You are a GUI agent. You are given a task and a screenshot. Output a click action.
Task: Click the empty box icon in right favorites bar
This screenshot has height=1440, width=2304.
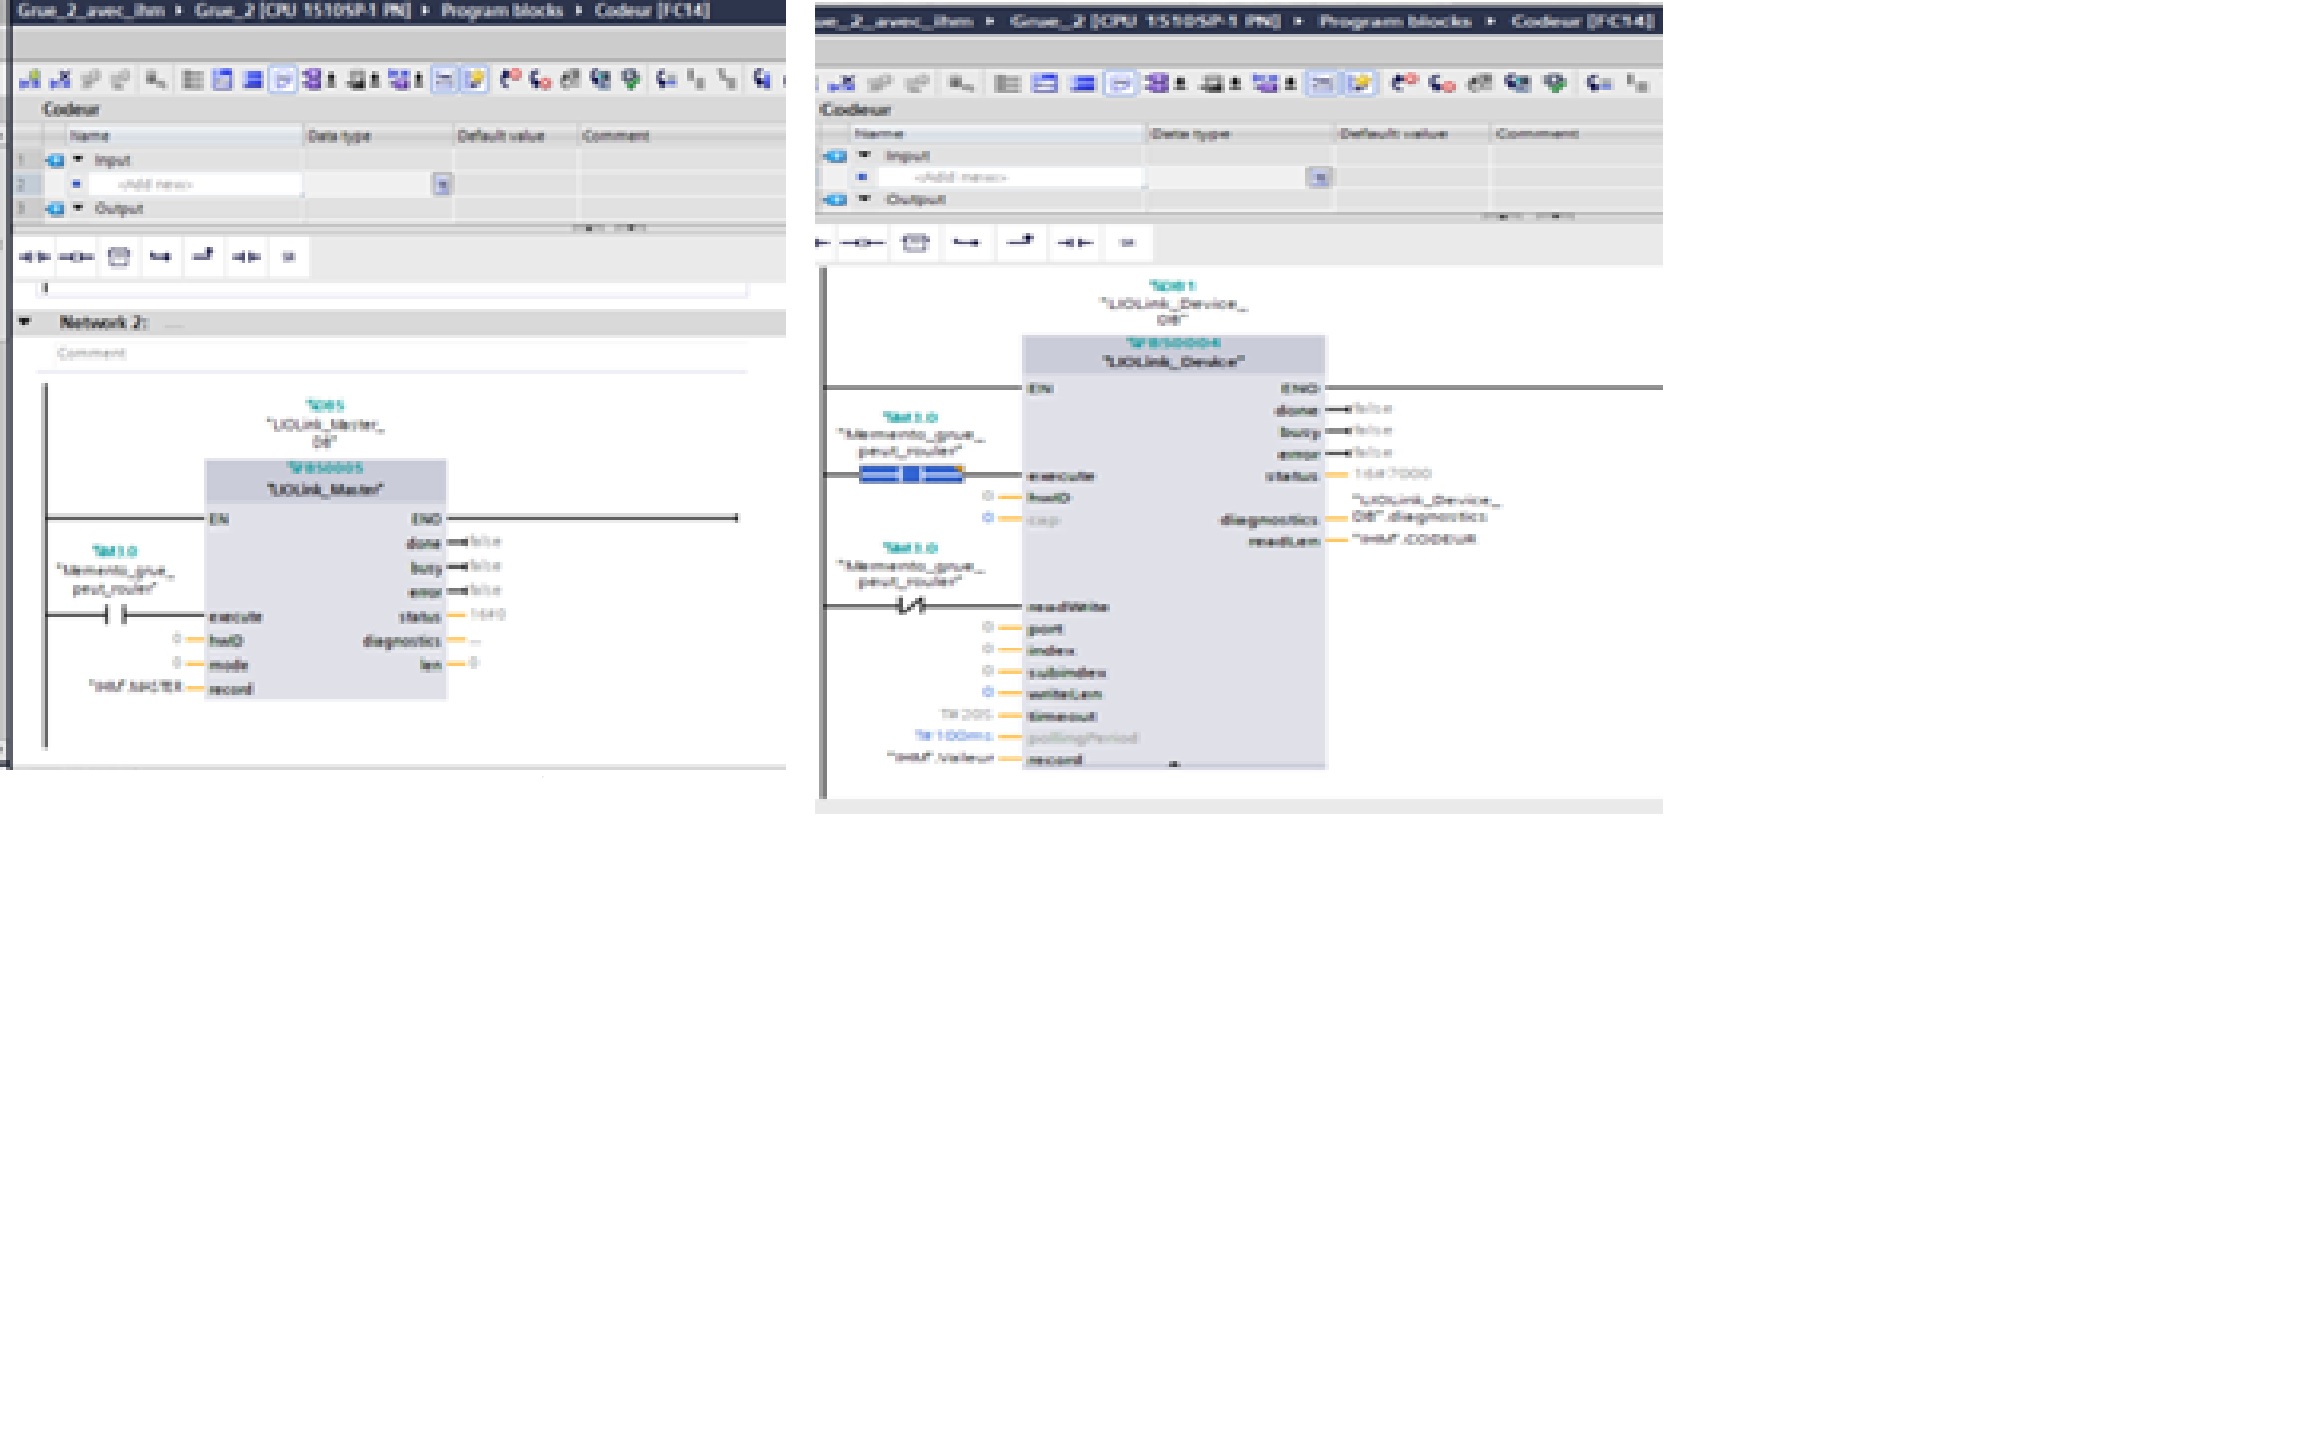coord(915,243)
